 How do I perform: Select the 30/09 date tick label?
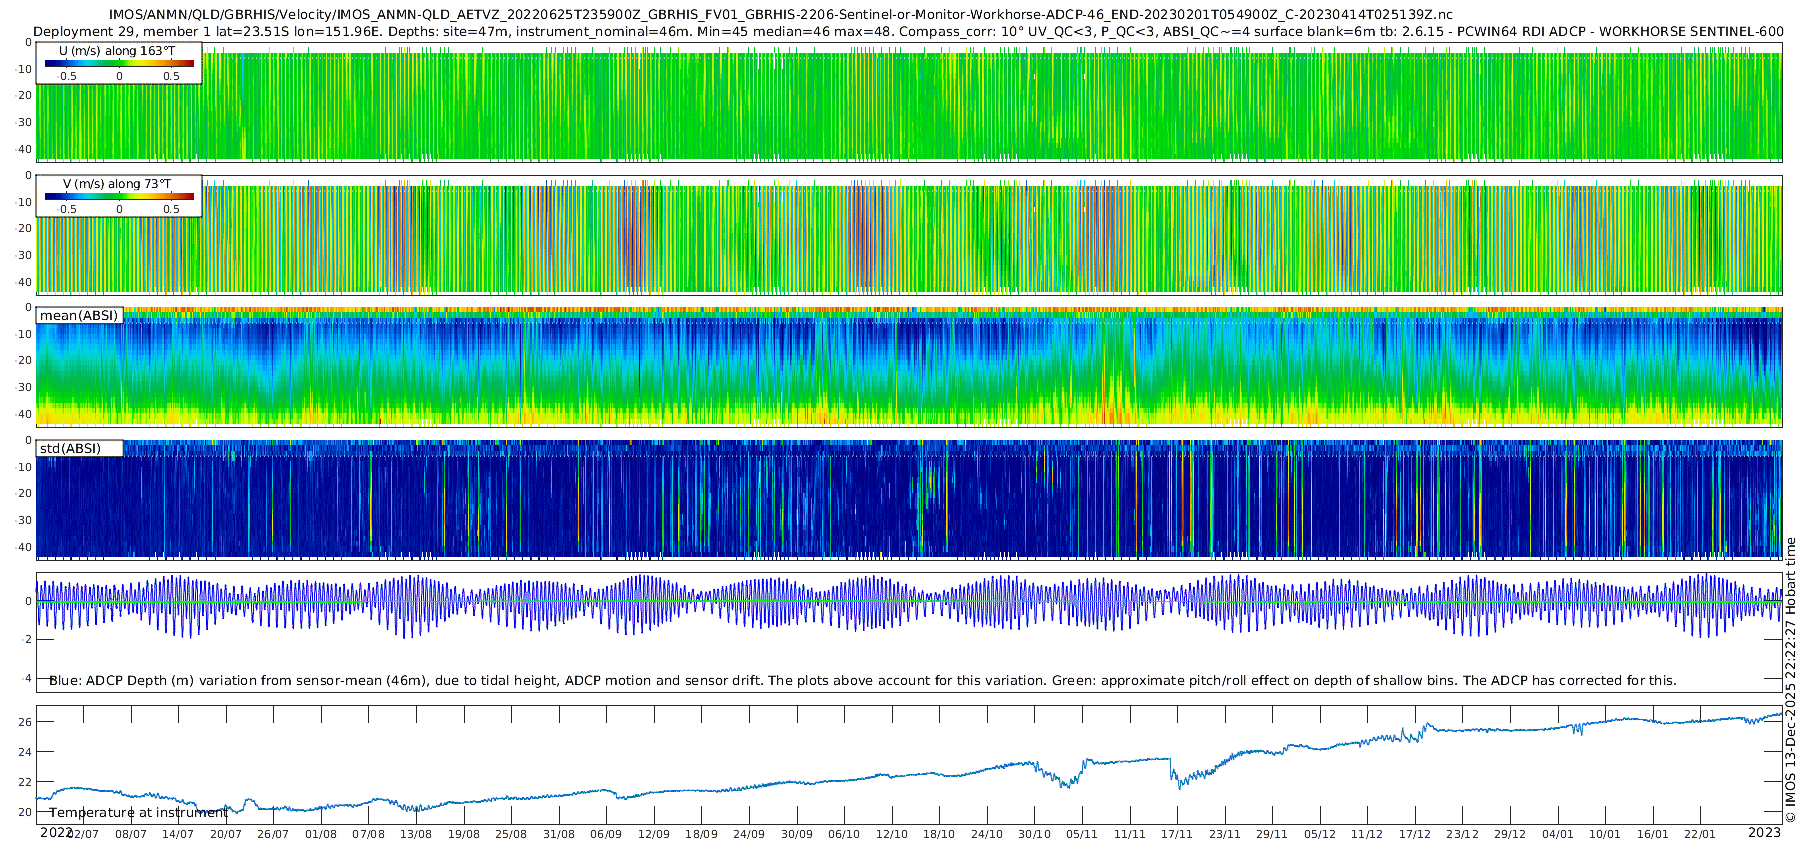tap(797, 834)
